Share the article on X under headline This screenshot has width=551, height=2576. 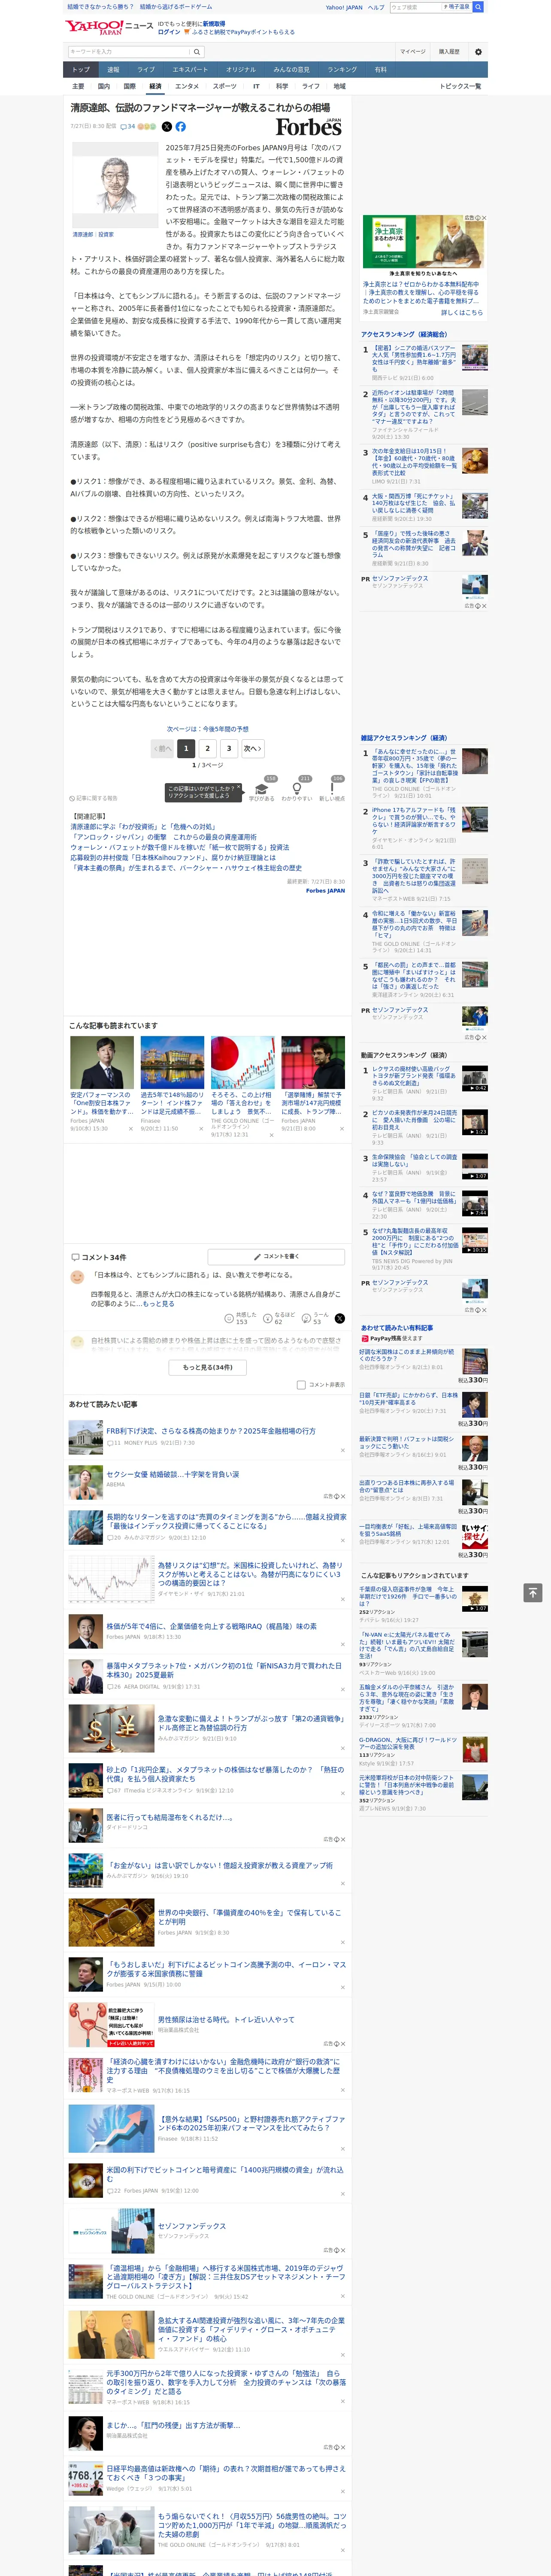[x=167, y=127]
